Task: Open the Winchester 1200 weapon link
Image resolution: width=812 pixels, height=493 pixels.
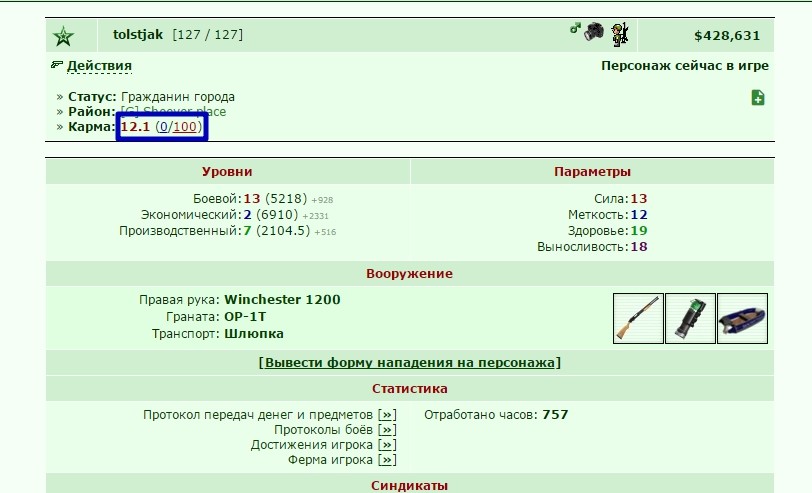Action: coord(282,299)
